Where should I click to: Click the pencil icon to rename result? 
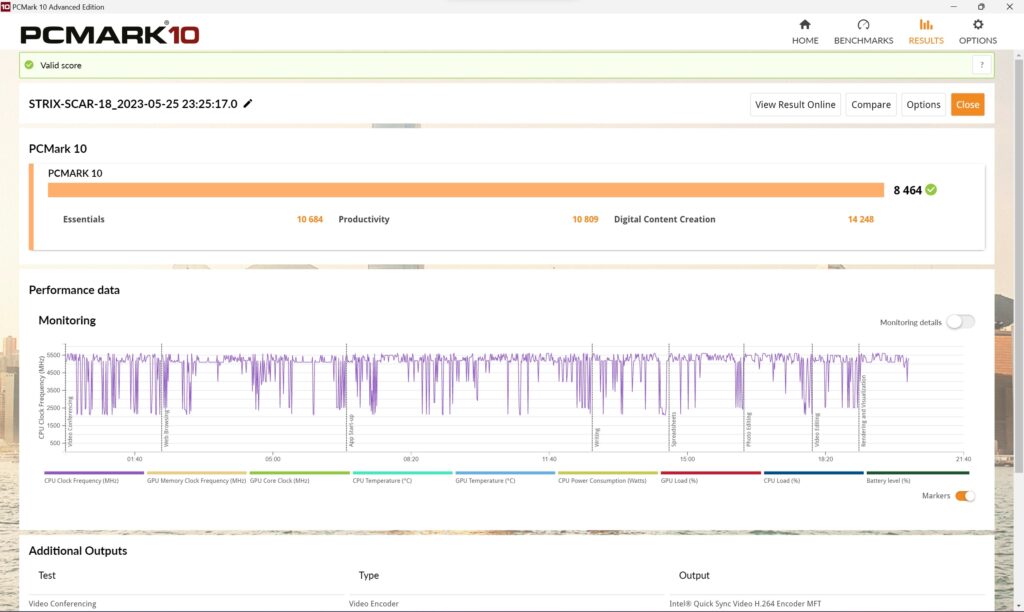[x=248, y=103]
